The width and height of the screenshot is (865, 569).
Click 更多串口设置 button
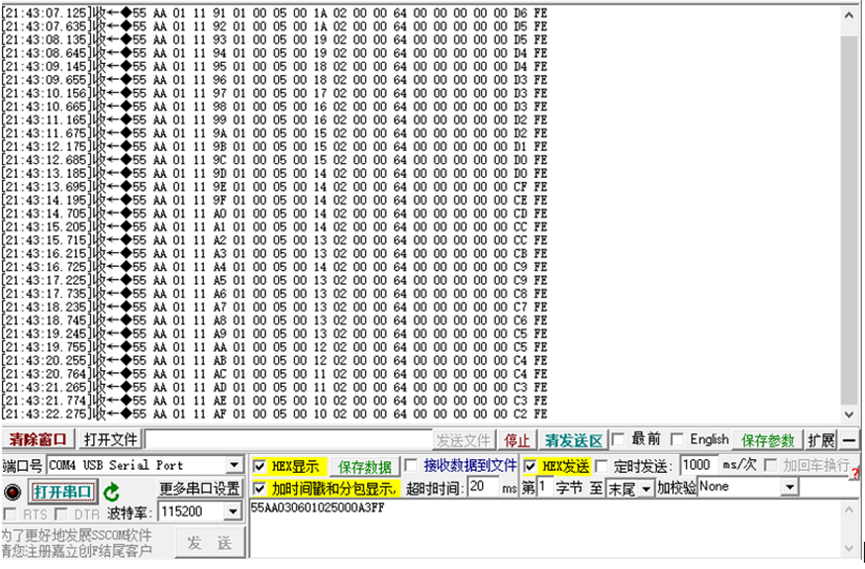click(x=200, y=489)
